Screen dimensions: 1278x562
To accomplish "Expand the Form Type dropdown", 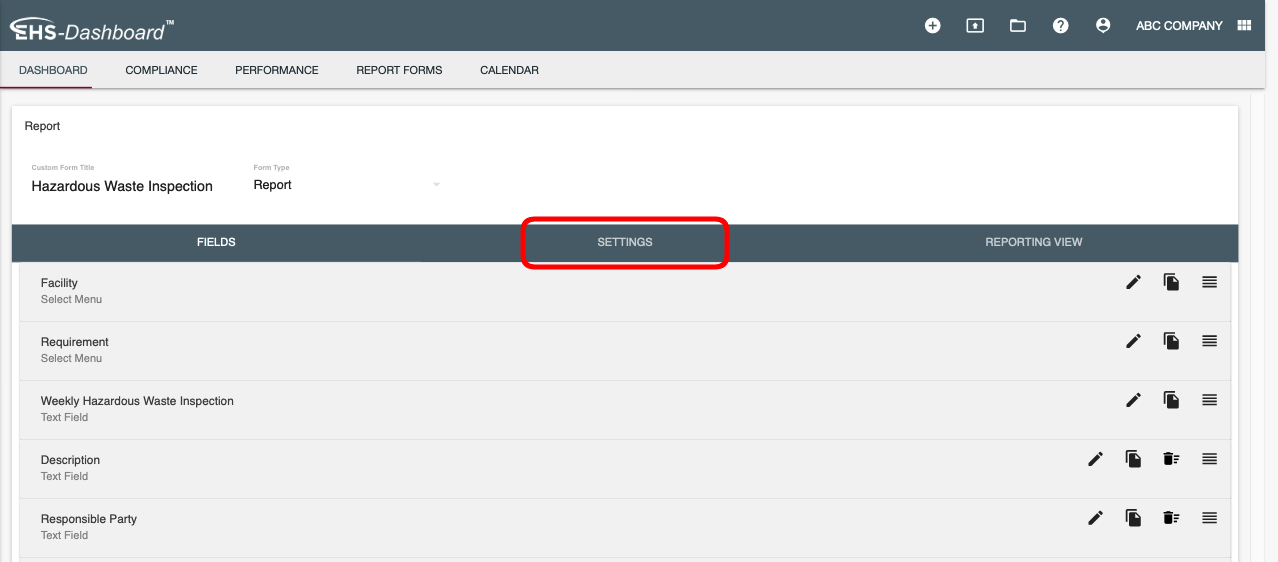I will pos(436,185).
